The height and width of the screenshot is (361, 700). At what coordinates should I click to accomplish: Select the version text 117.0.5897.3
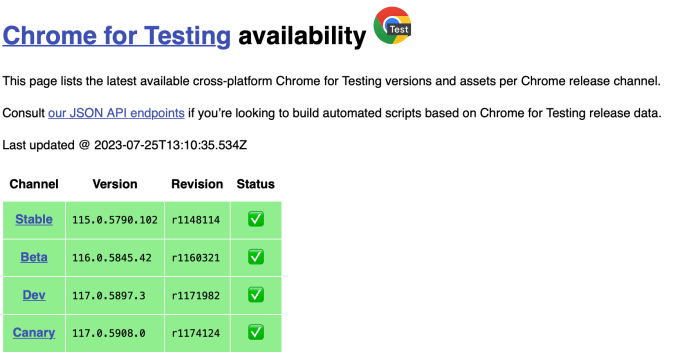click(x=108, y=295)
